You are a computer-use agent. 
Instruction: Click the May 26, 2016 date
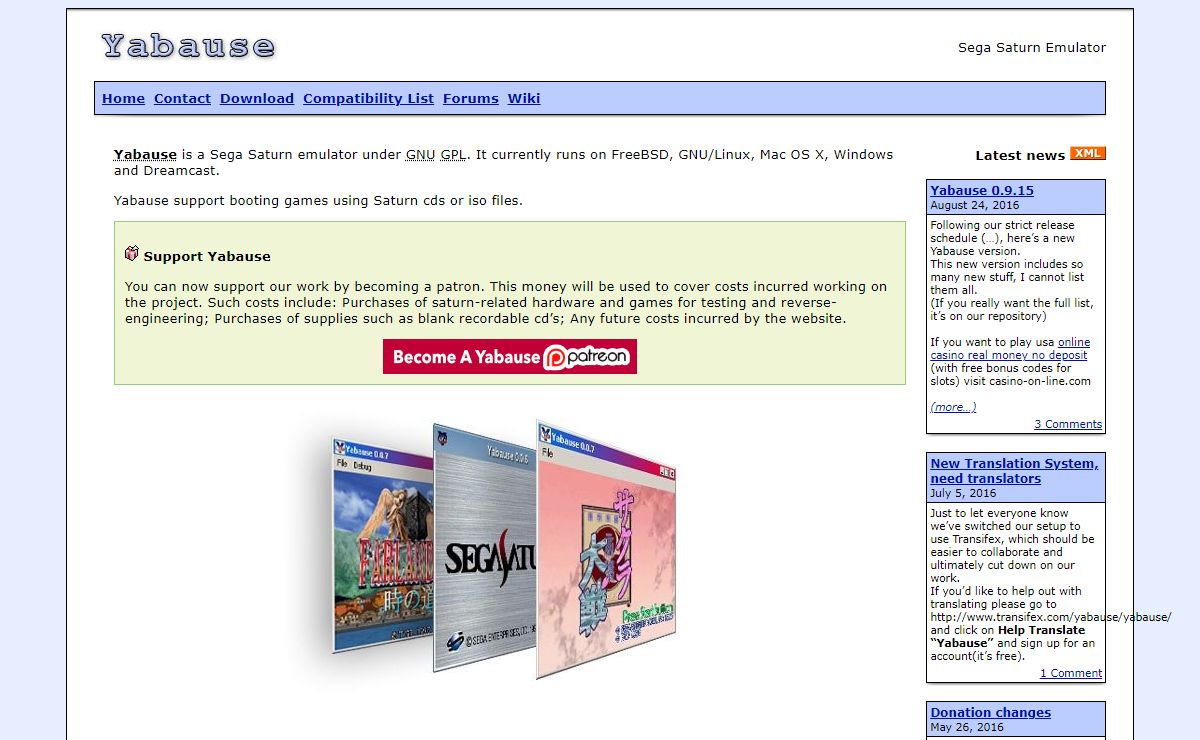point(966,727)
